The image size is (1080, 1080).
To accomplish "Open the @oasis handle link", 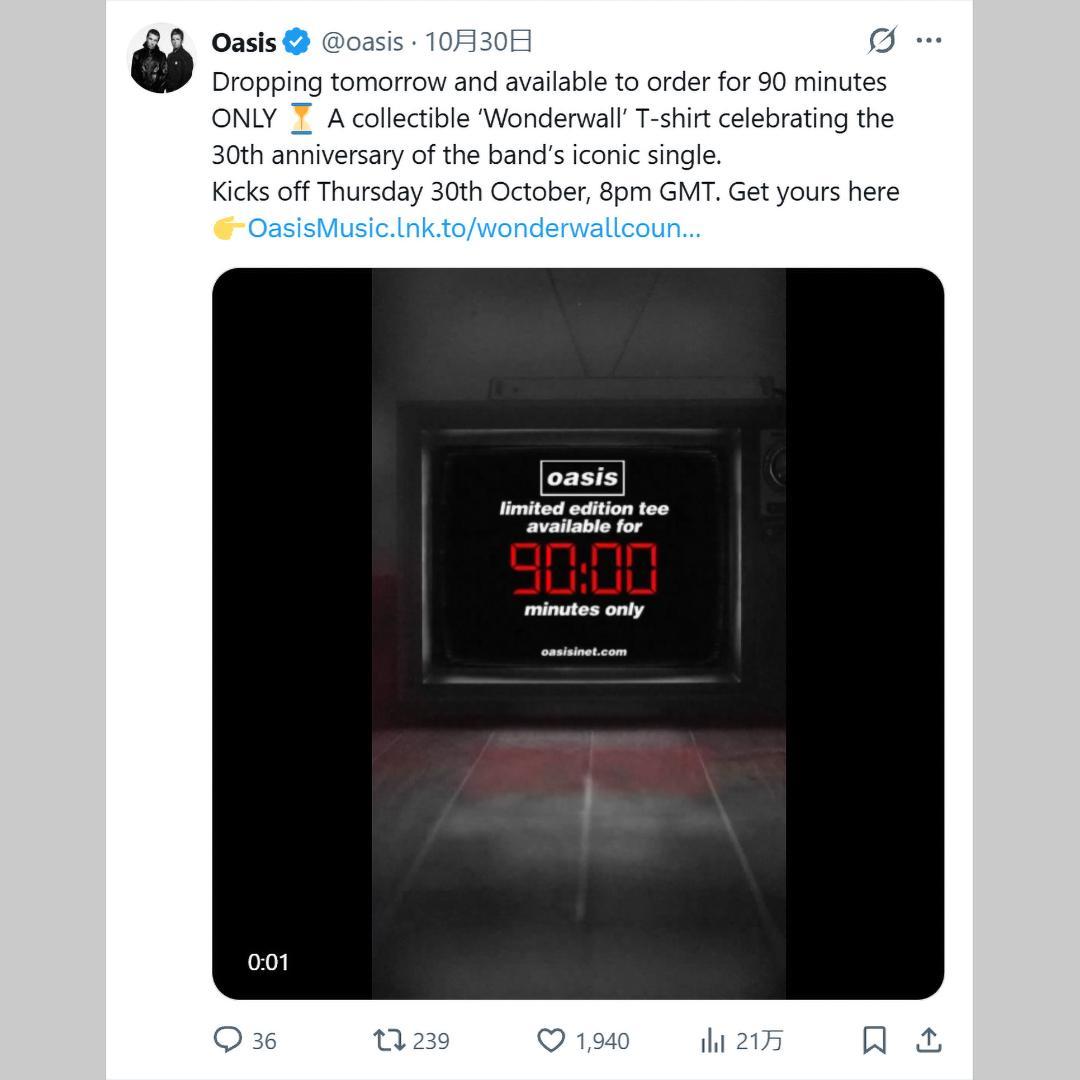I will pos(362,42).
